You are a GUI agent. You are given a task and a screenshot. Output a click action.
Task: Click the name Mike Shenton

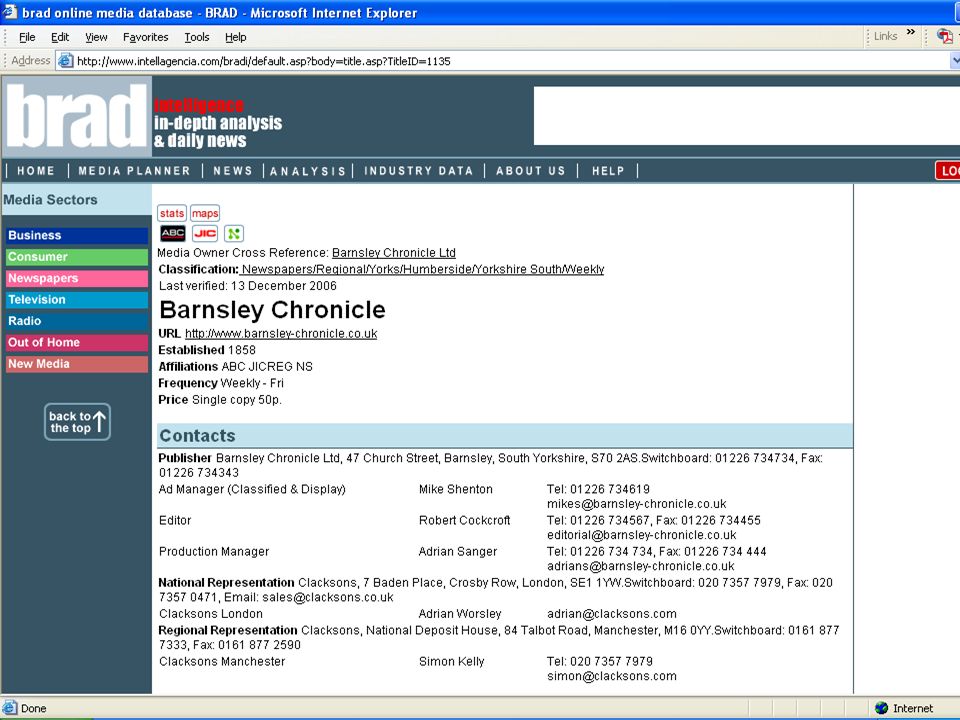(456, 489)
